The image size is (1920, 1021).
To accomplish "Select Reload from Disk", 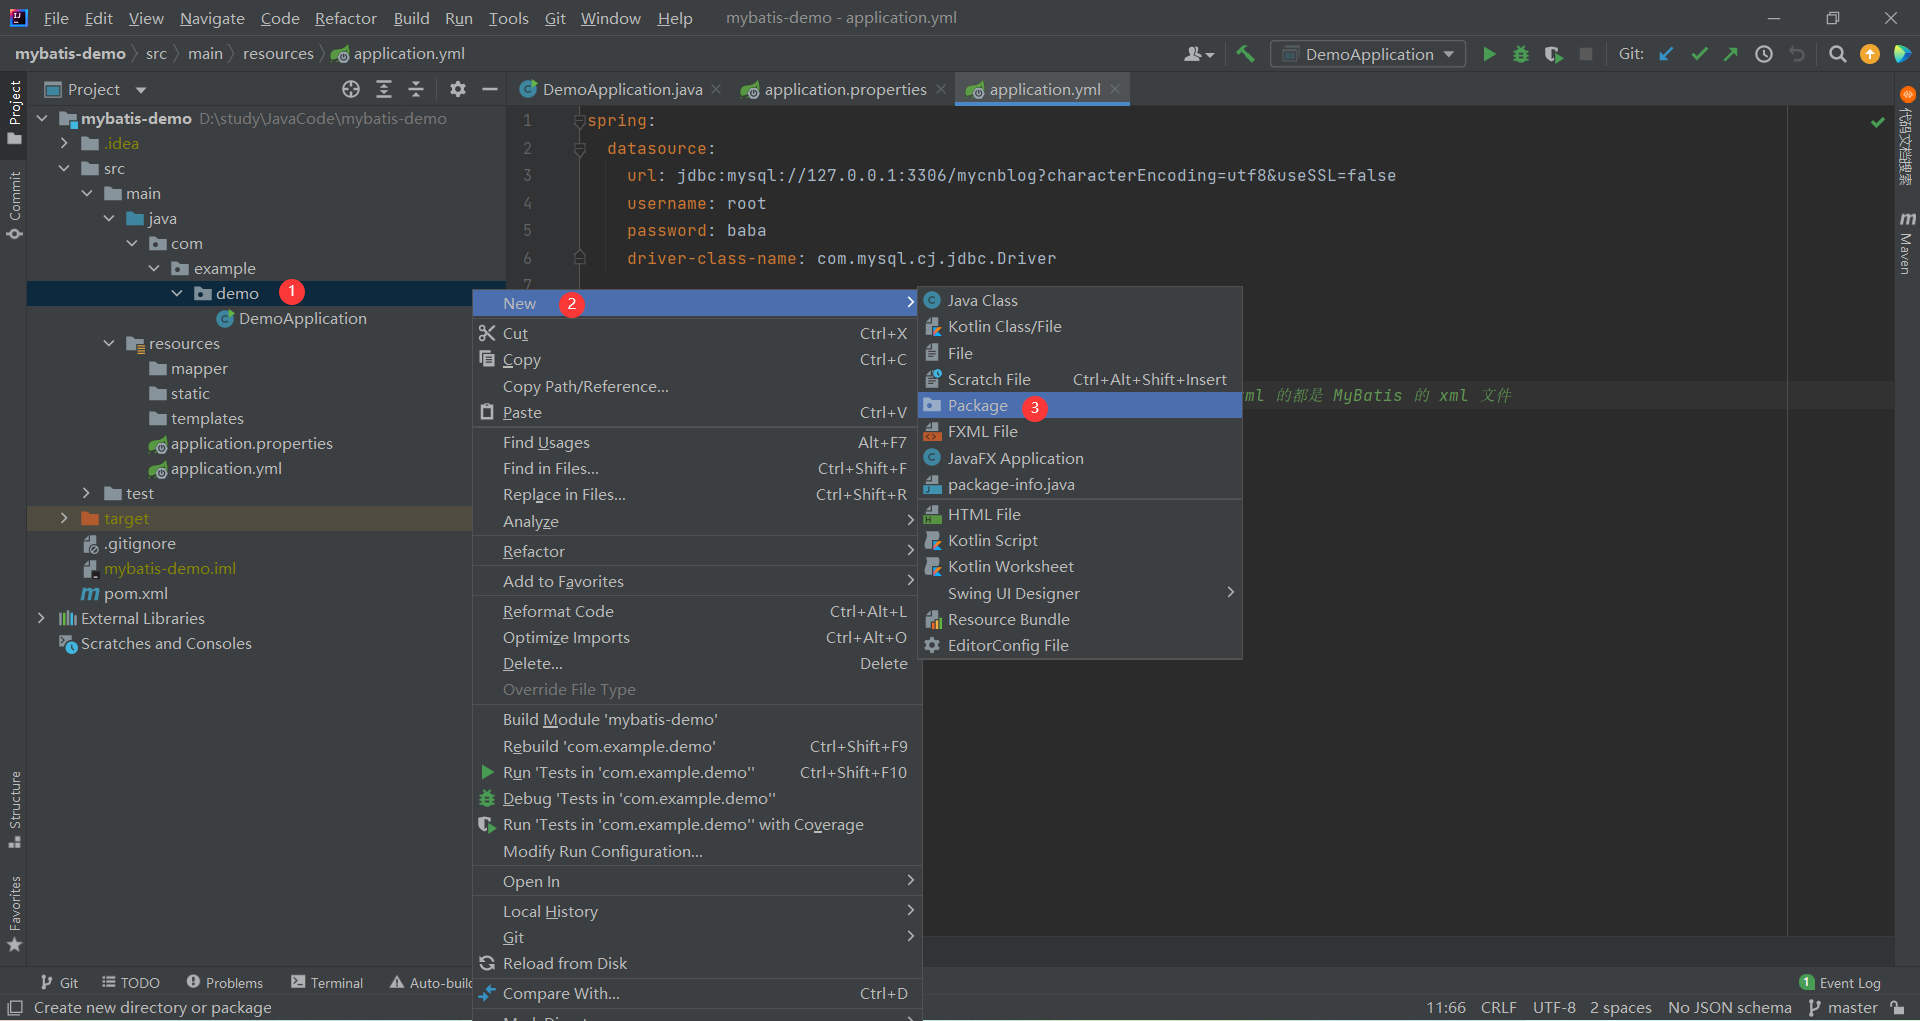I will [696, 963].
